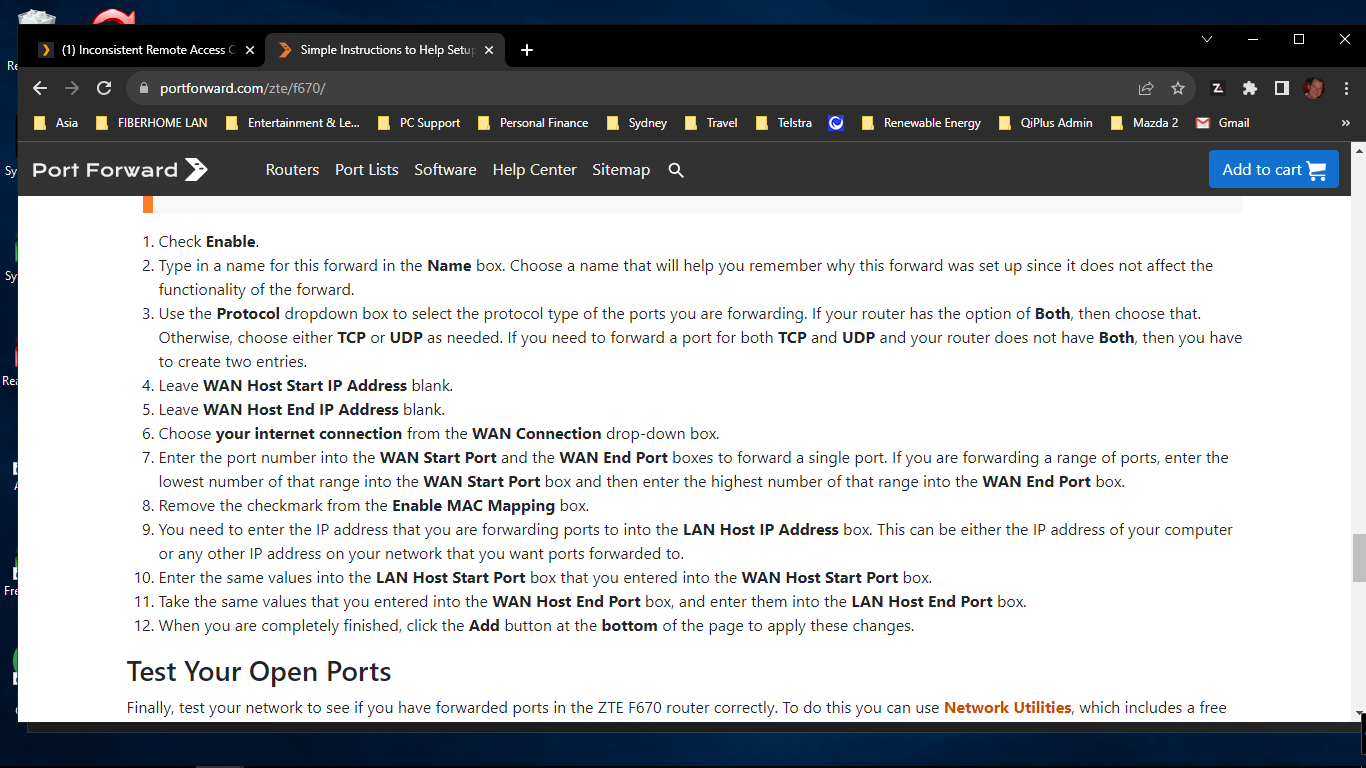Click the Add to cart button

point(1273,169)
